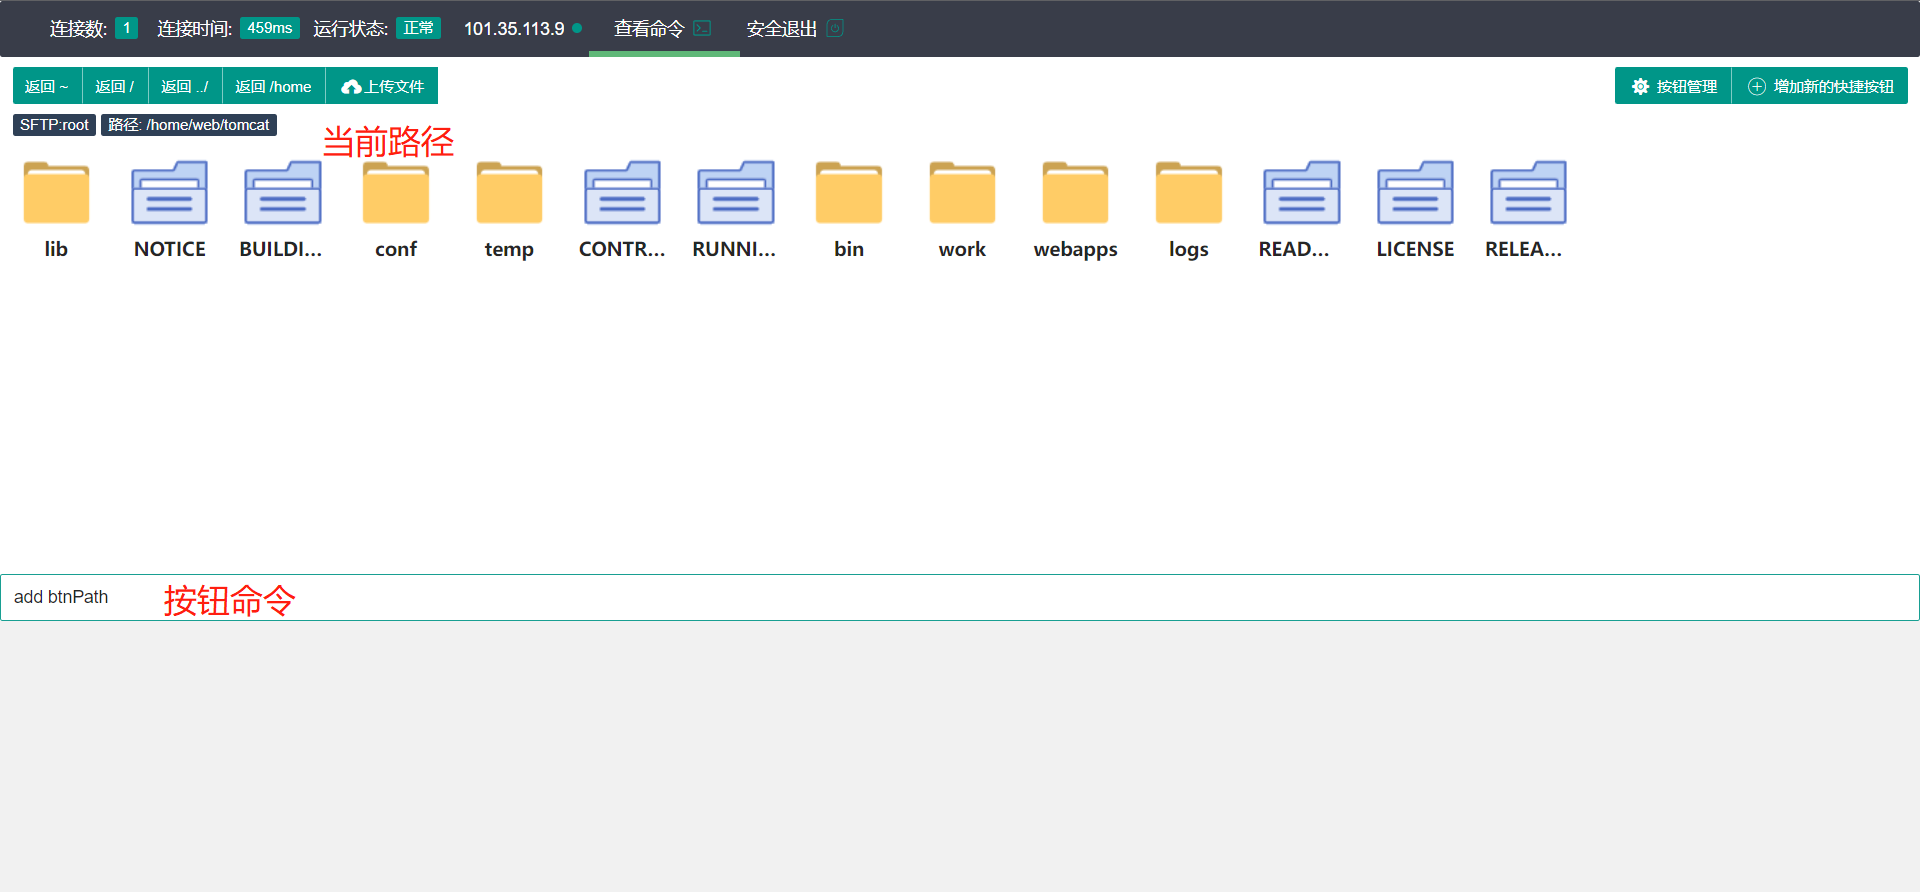This screenshot has width=1920, height=892.
Task: Click the 正常 running status badge
Action: point(418,28)
